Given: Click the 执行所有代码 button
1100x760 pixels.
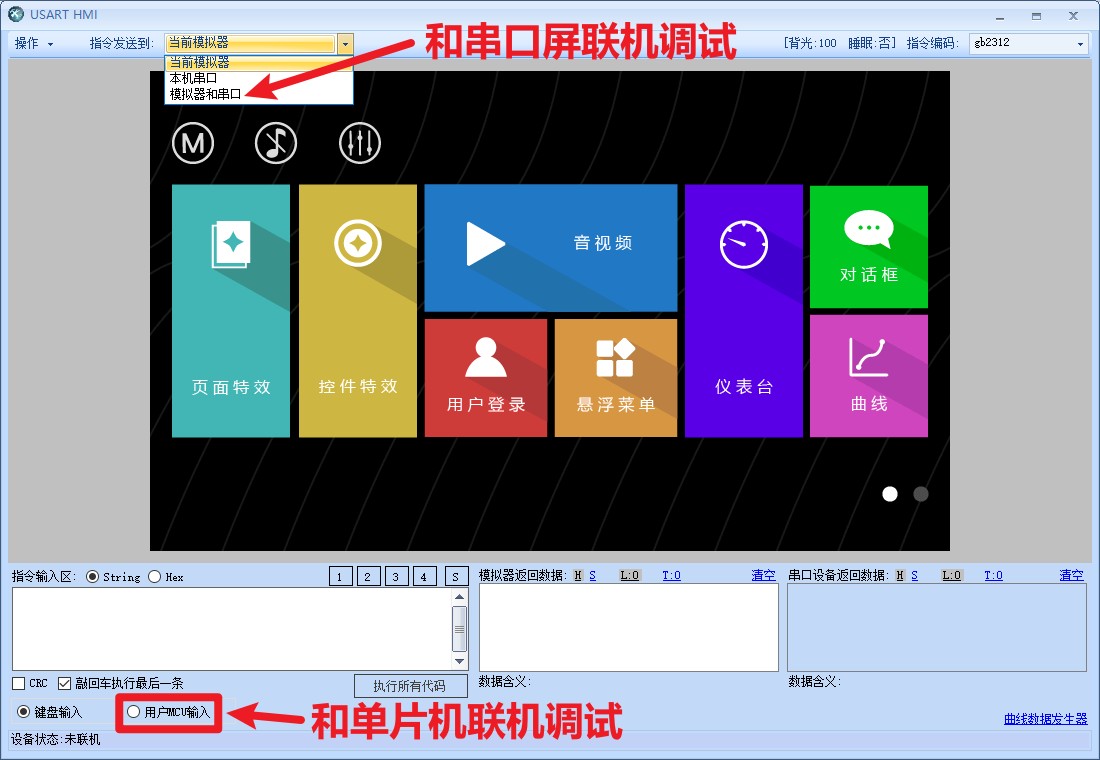Looking at the screenshot, I should point(412,686).
